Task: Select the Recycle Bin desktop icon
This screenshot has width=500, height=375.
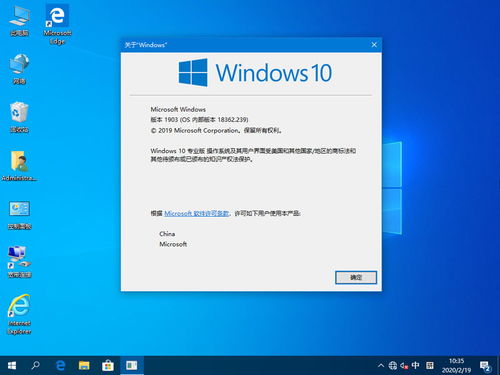Action: coord(19,117)
